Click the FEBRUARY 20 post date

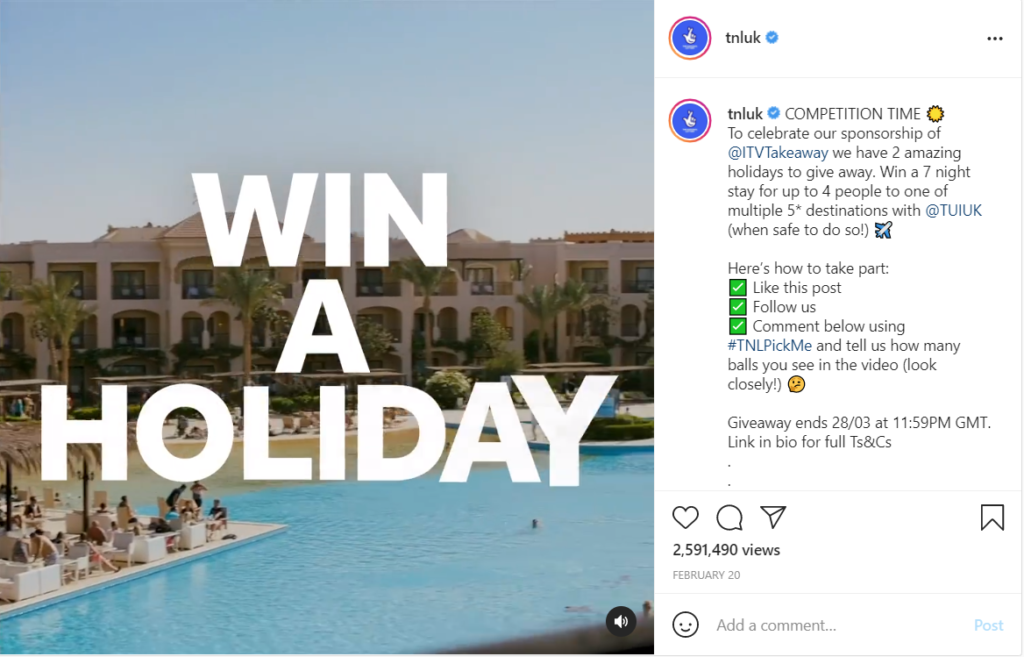coord(706,575)
